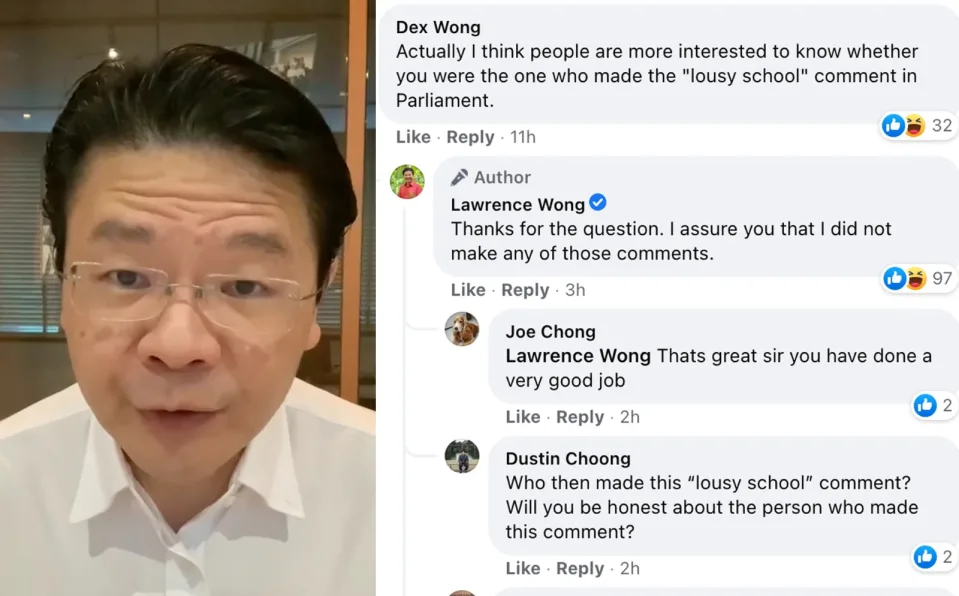Like Dustin Choong's comment
959x596 pixels.
(523, 569)
